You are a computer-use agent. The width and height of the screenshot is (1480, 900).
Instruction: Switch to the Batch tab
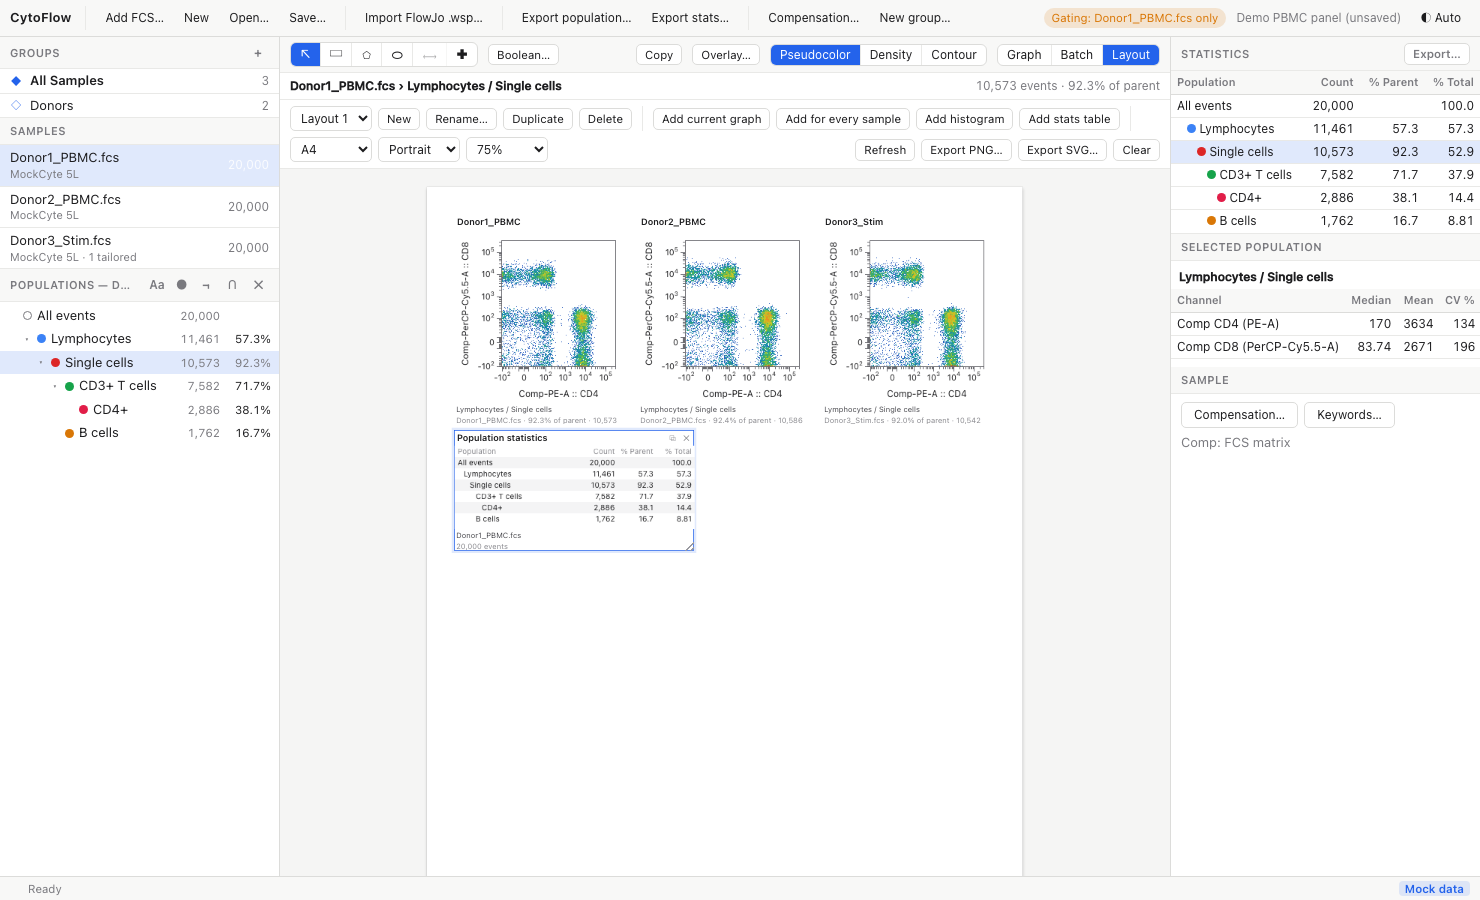(x=1077, y=55)
